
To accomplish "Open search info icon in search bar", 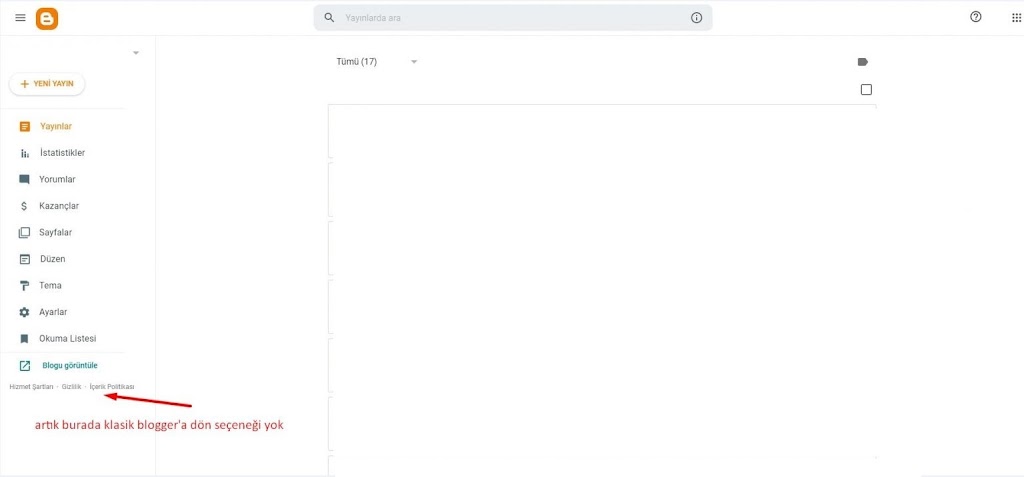I will point(697,18).
